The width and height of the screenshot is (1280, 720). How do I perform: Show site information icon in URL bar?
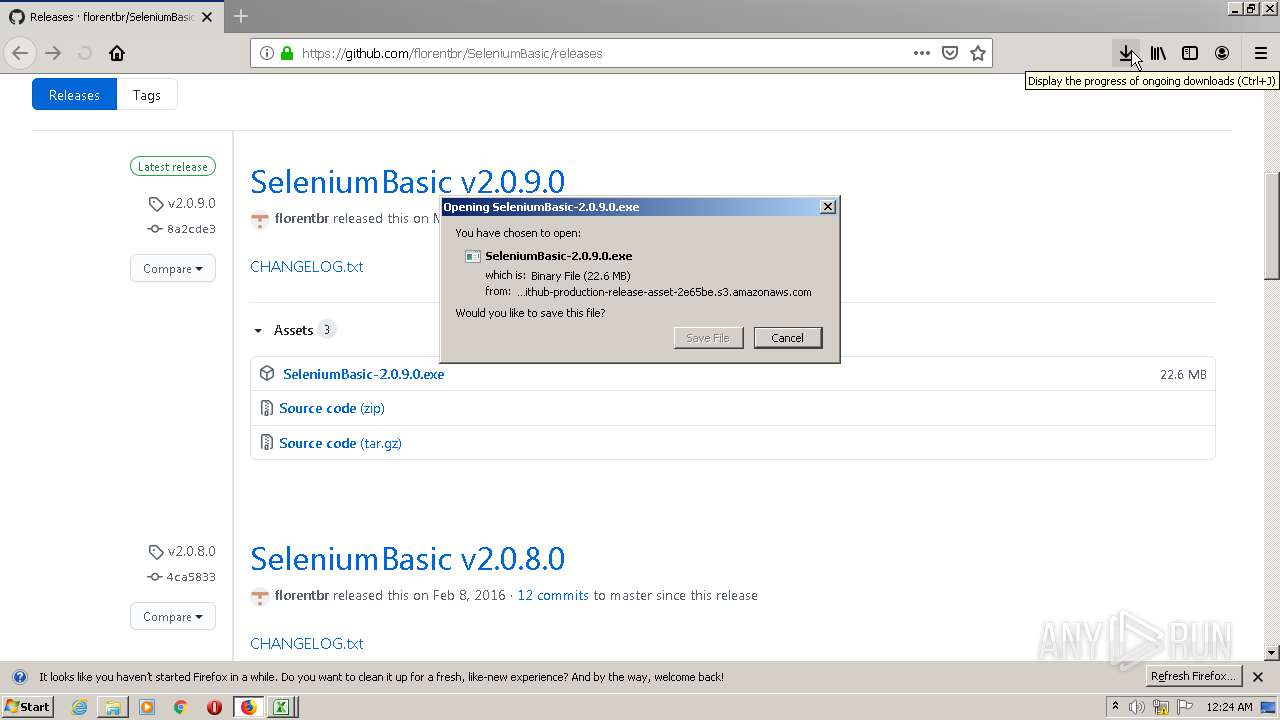267,53
